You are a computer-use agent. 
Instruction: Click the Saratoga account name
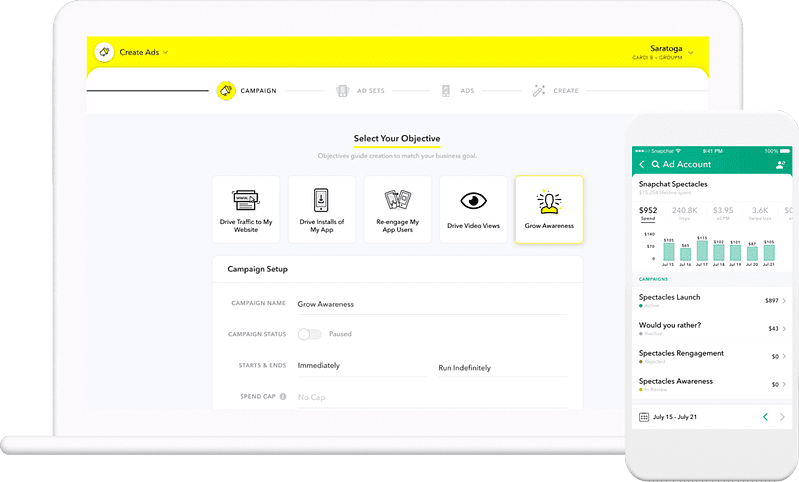coord(666,48)
